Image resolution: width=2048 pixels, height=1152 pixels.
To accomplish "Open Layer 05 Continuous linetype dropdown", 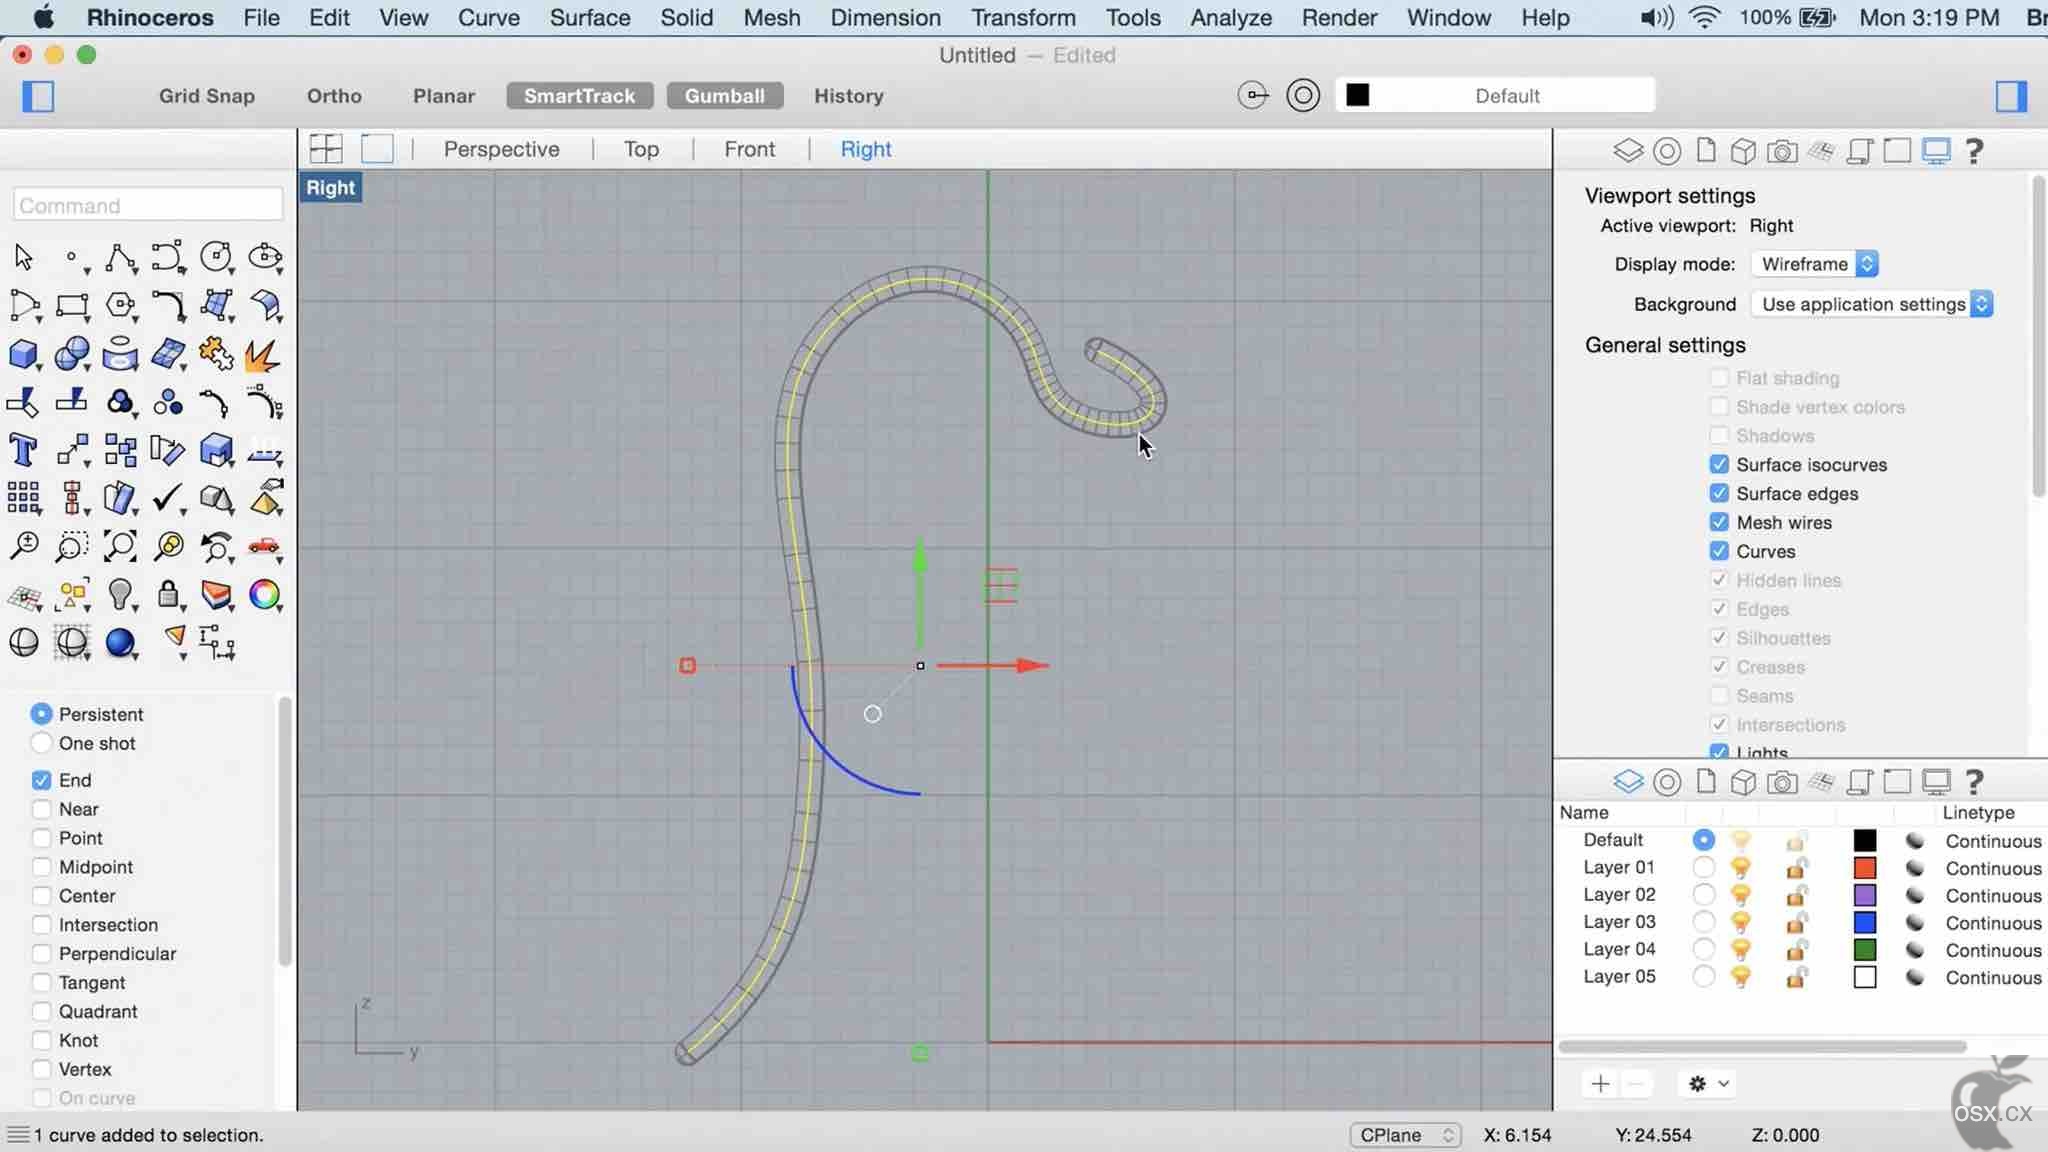I will click(1992, 977).
